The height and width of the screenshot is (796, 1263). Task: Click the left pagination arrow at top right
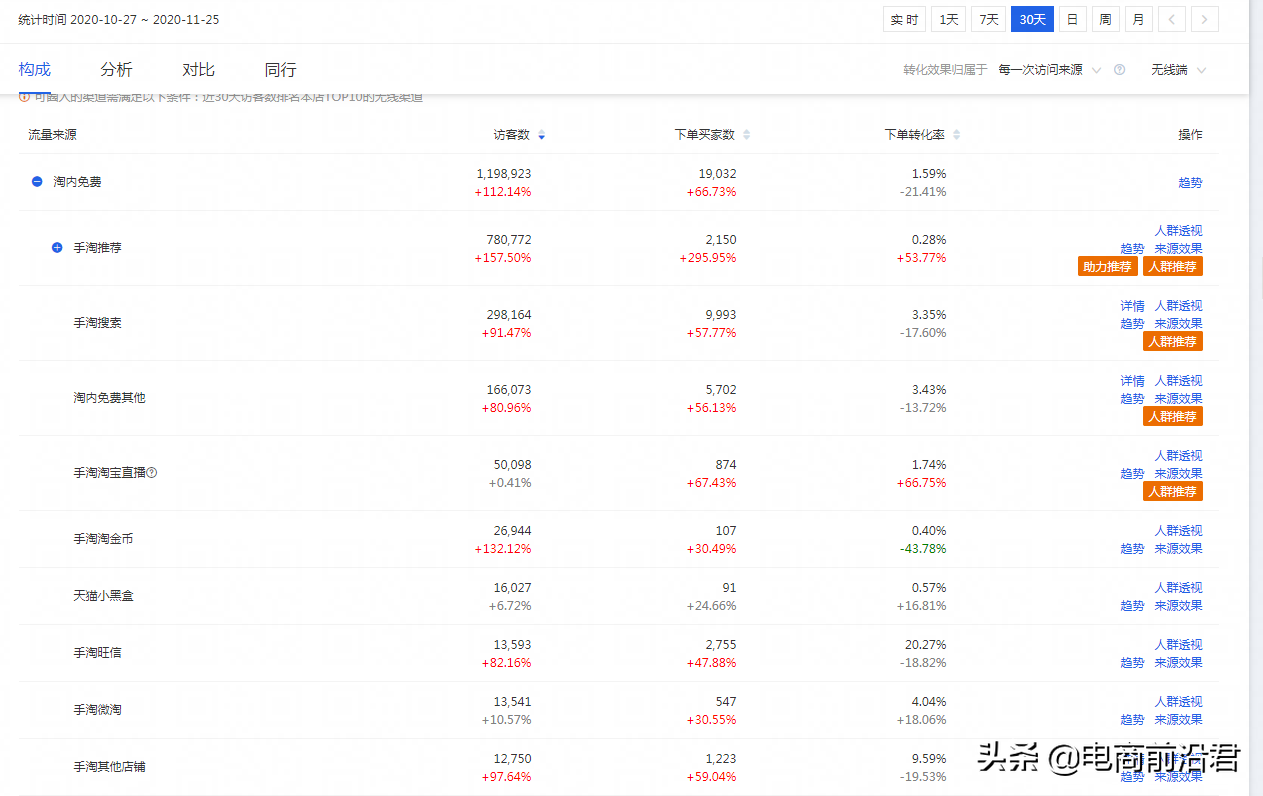[x=1171, y=18]
